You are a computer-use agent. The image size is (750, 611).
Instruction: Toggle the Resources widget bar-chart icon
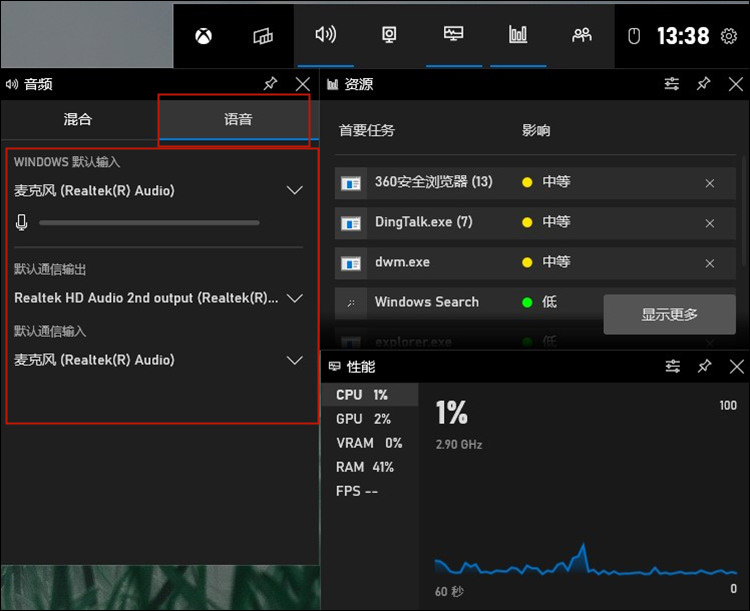[518, 34]
